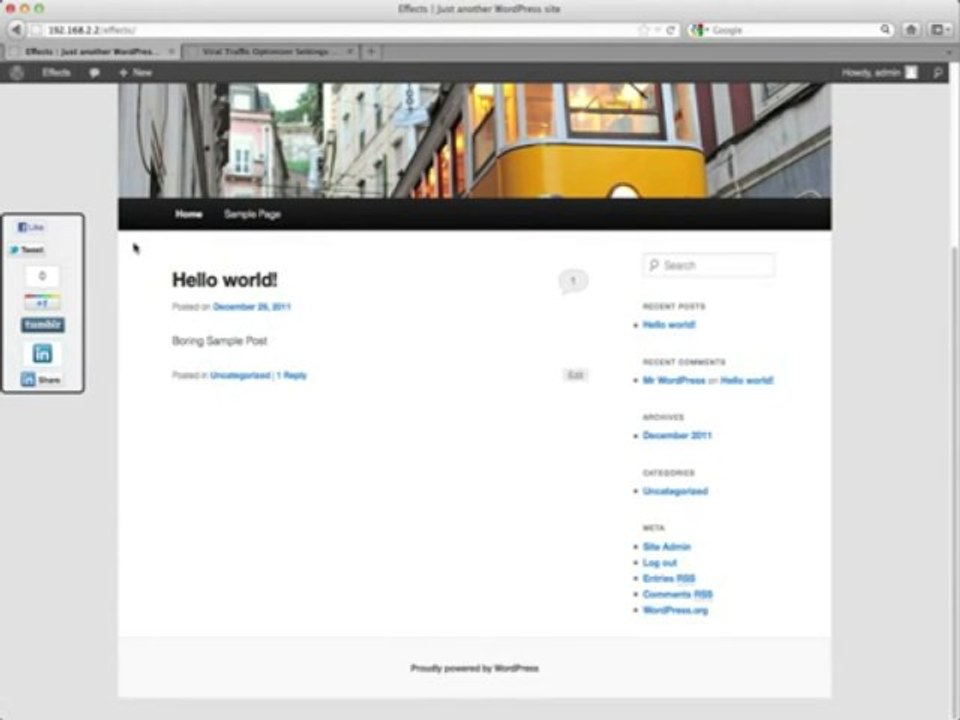Screen dimensions: 960x720
Task: Click the Twitter Tweet button
Action: [x=27, y=250]
